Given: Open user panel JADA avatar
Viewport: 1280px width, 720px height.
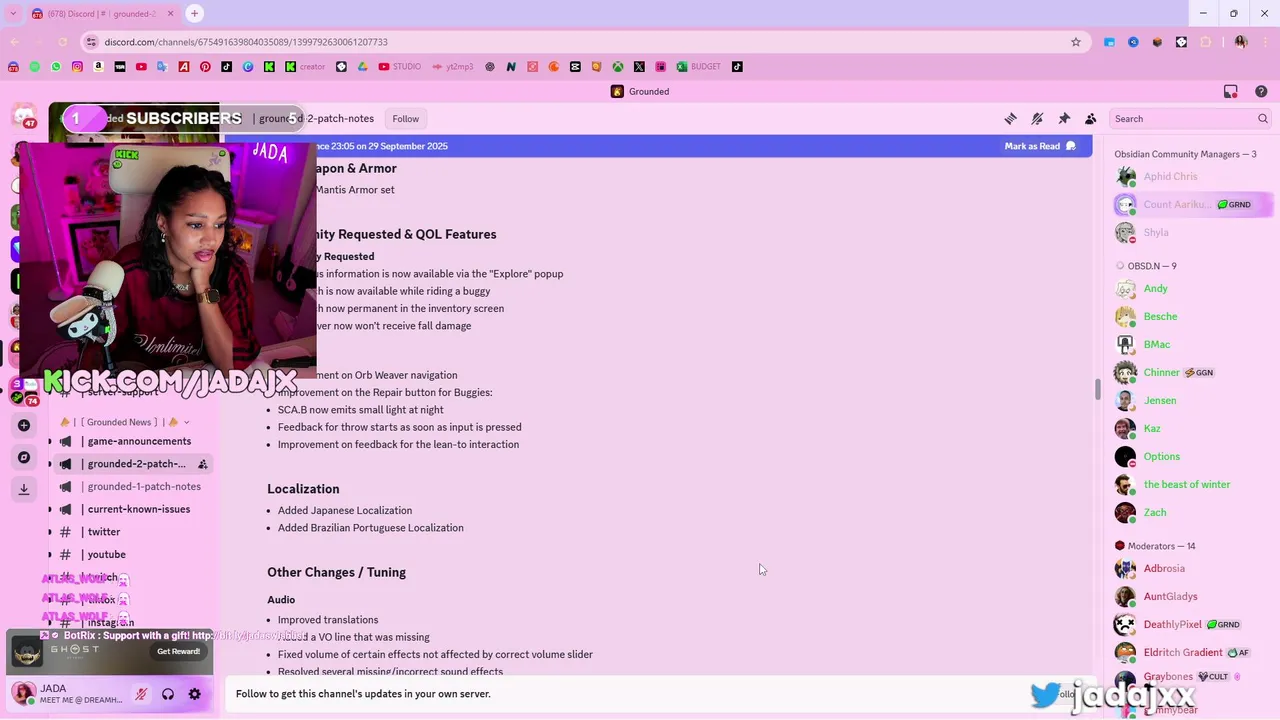Looking at the screenshot, I should pyautogui.click(x=24, y=693).
